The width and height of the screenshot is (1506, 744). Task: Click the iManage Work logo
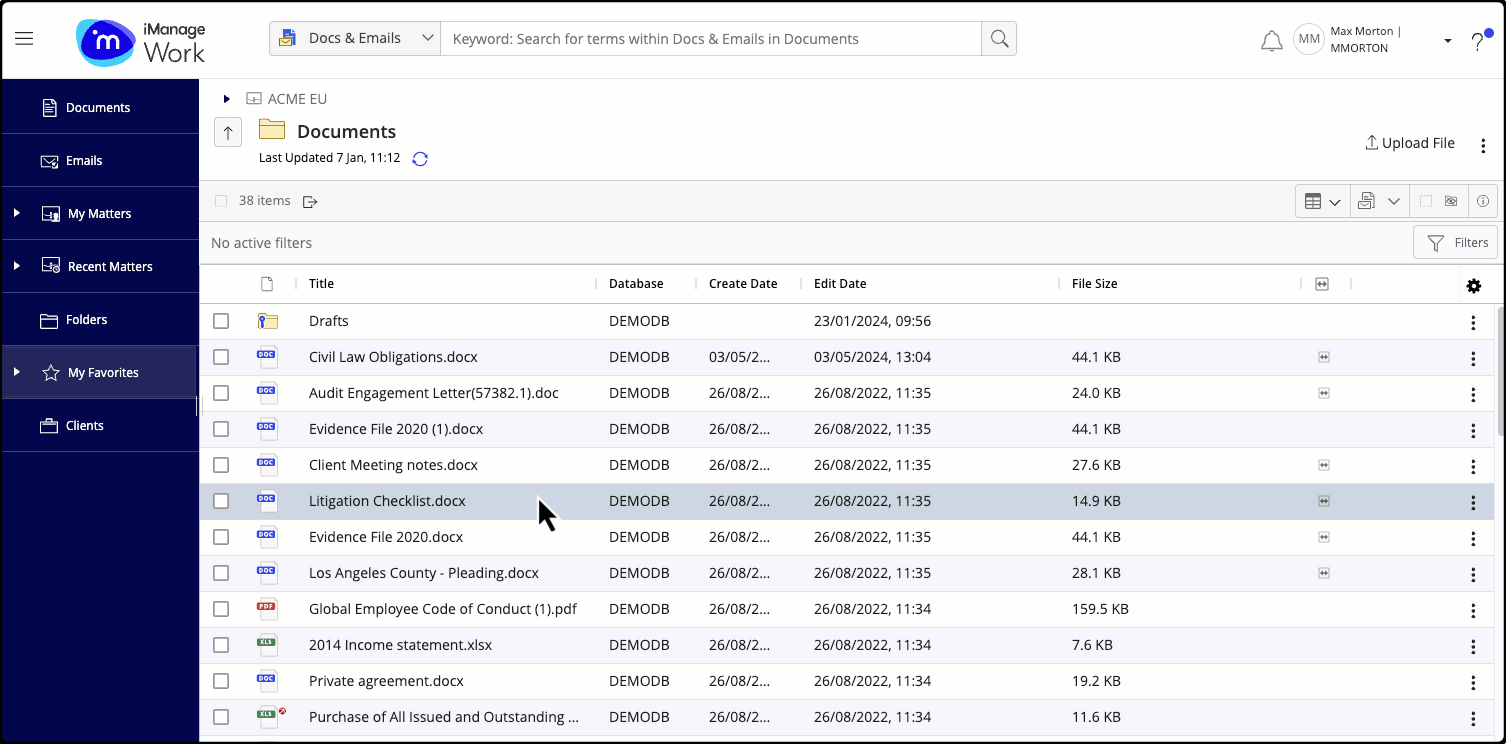(140, 42)
